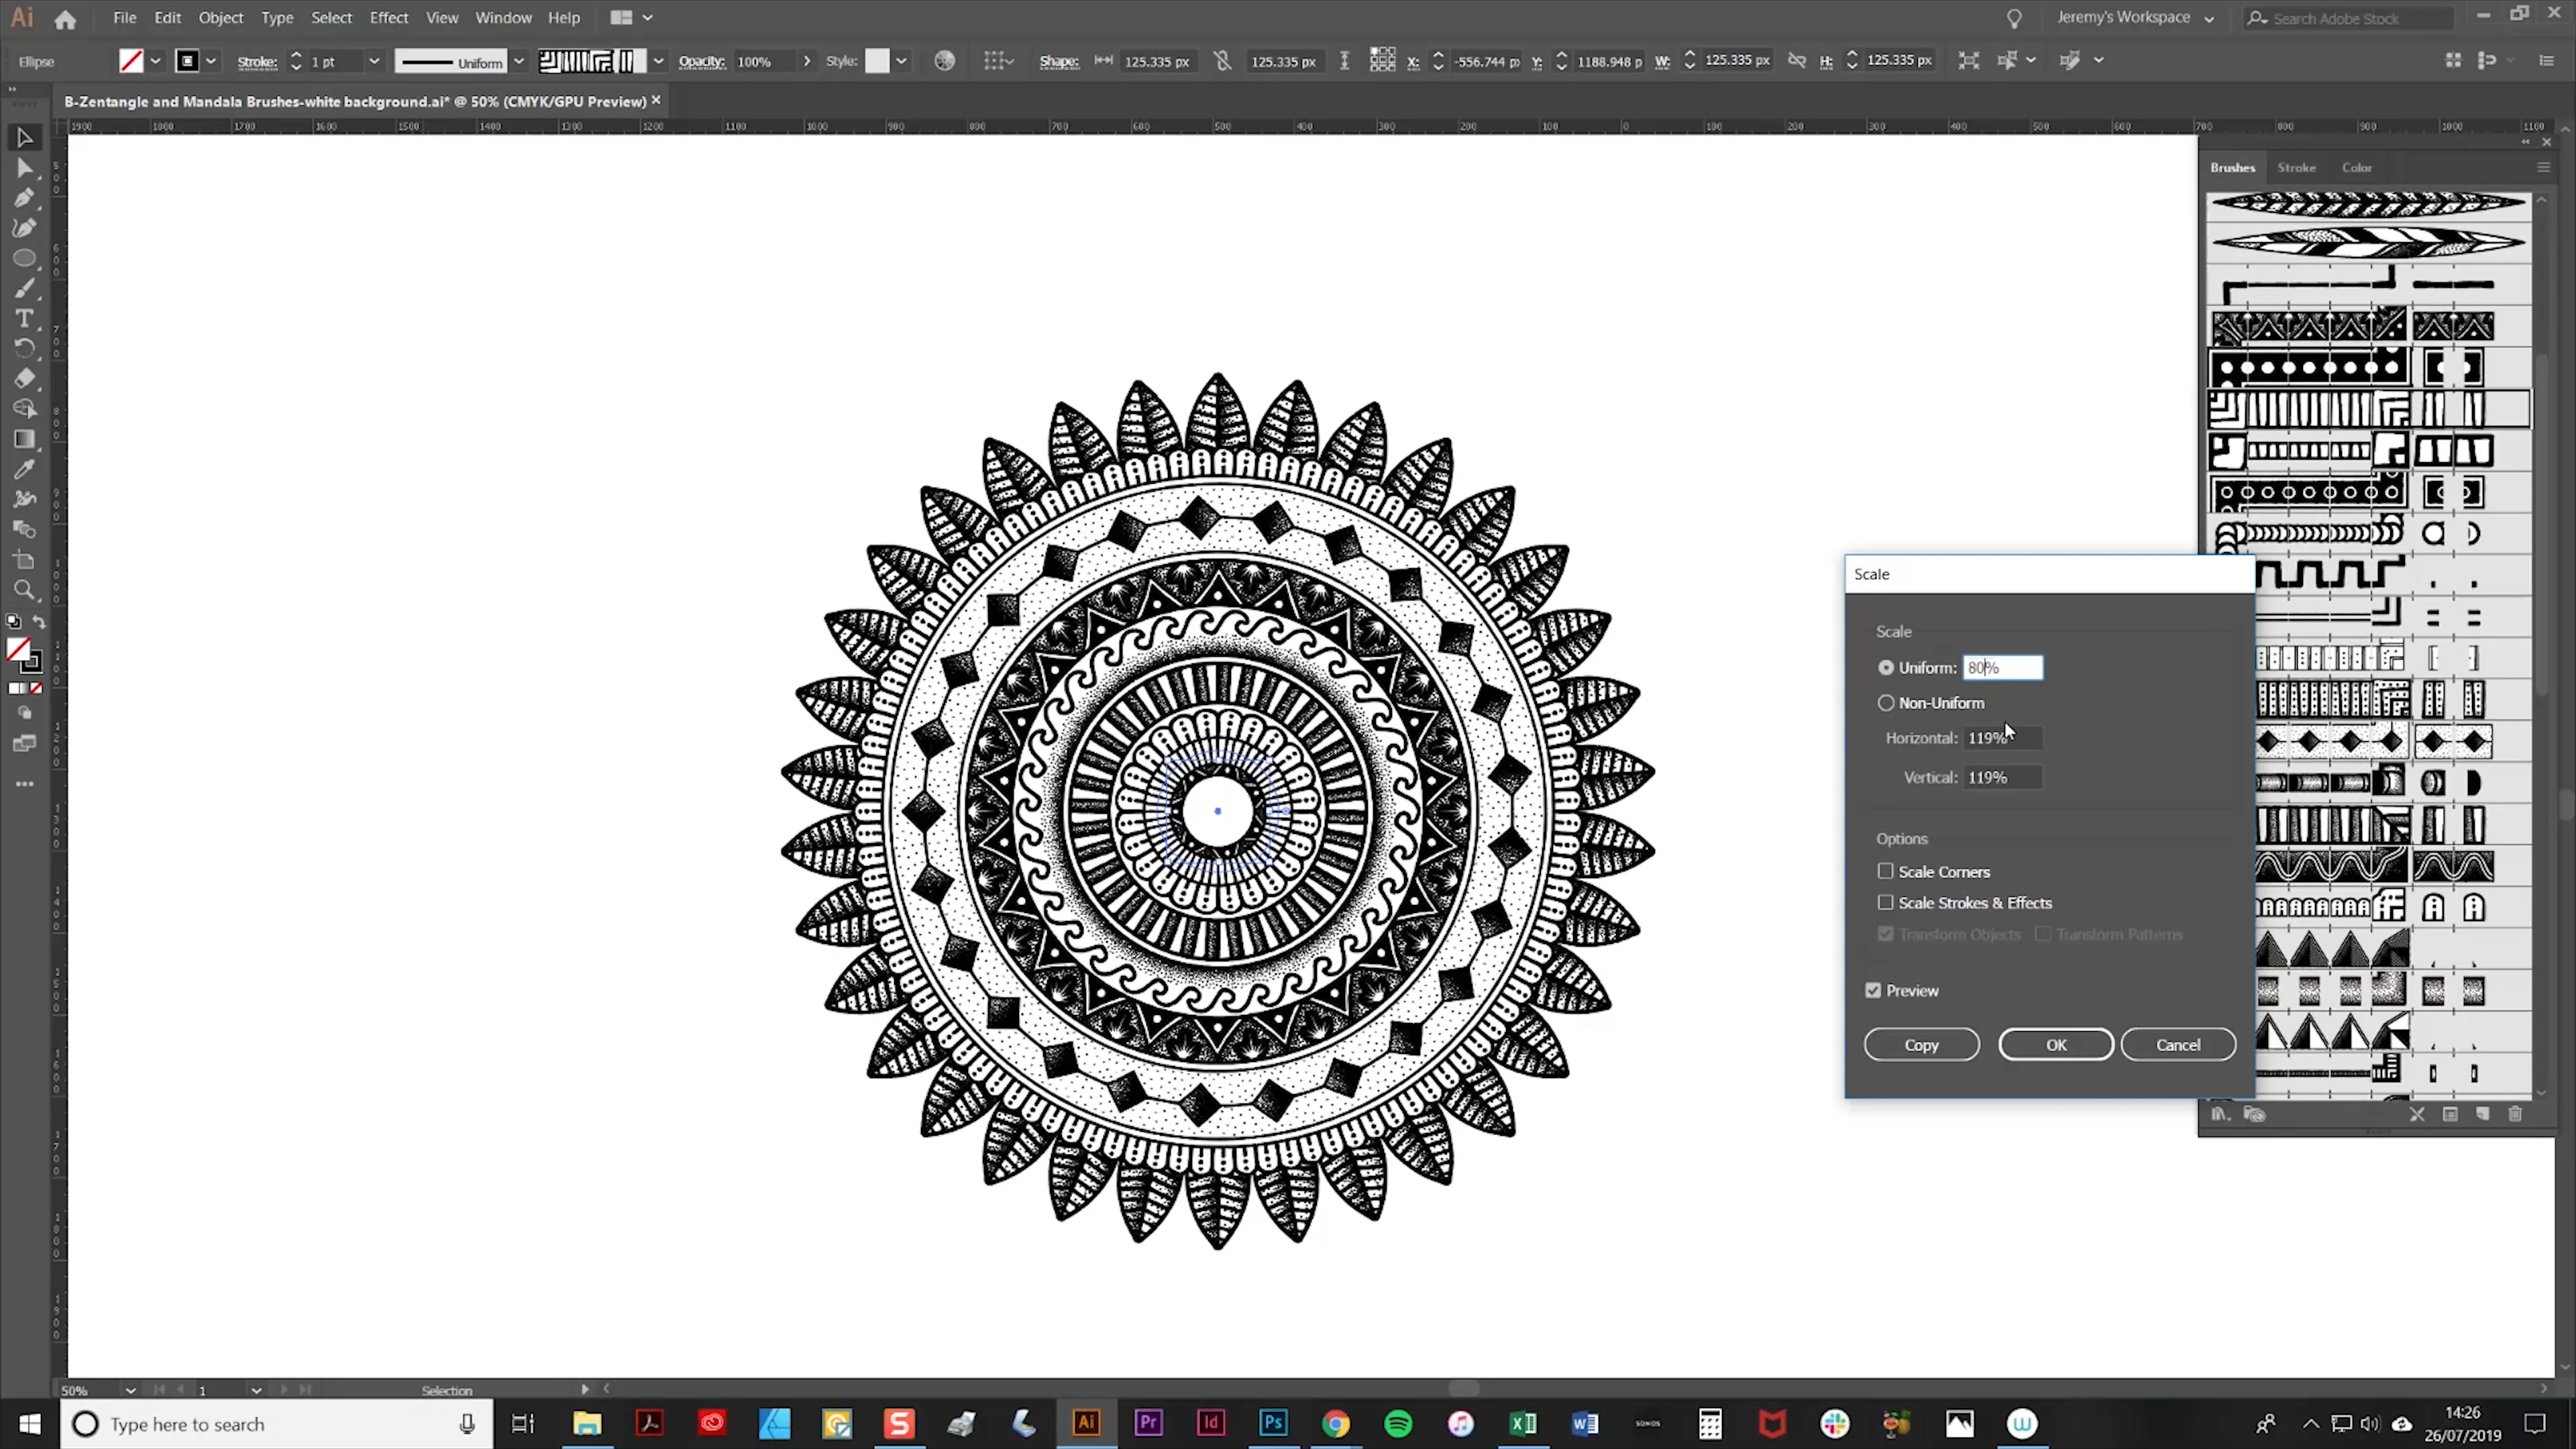Select the Eyedropper tool

pos(24,469)
